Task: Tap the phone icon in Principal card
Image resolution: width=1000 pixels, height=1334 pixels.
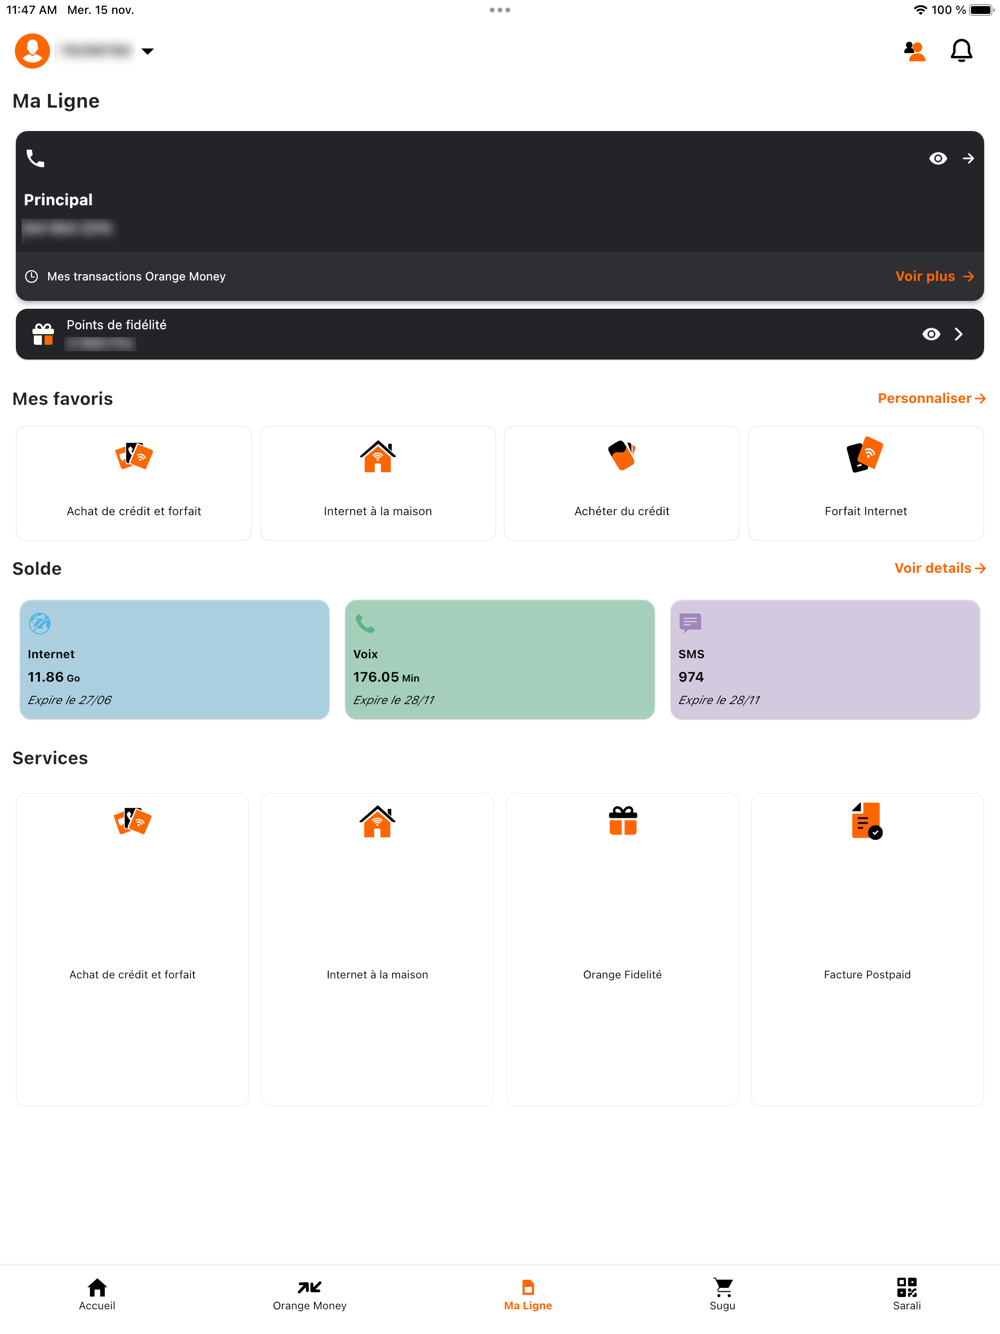Action: pyautogui.click(x=35, y=158)
